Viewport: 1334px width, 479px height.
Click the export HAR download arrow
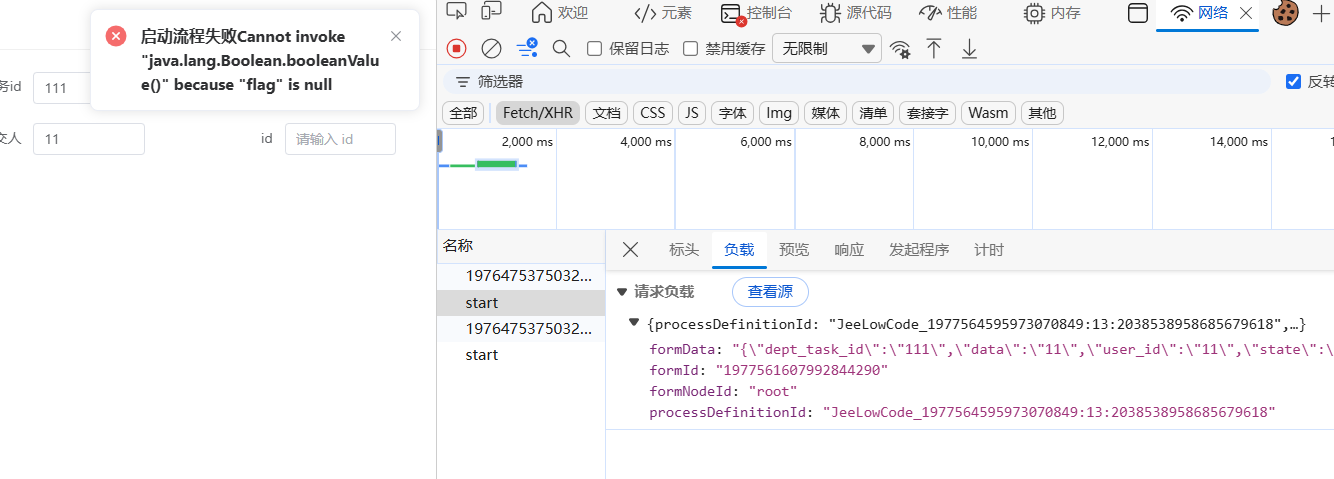tap(969, 48)
